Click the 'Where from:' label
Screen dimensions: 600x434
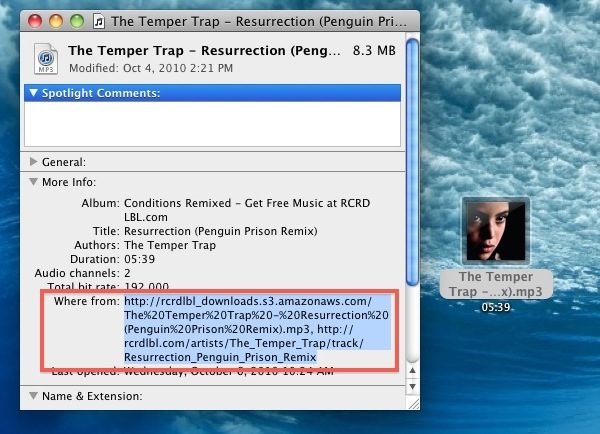87,301
